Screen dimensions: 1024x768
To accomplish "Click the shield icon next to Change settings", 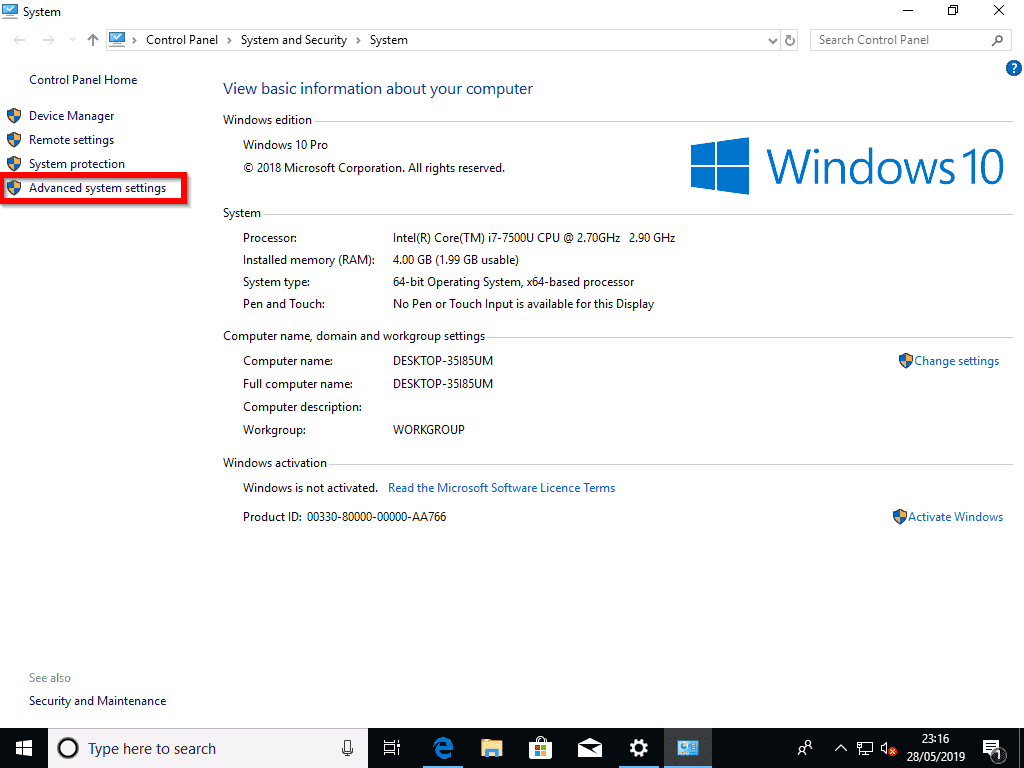I will tap(905, 360).
